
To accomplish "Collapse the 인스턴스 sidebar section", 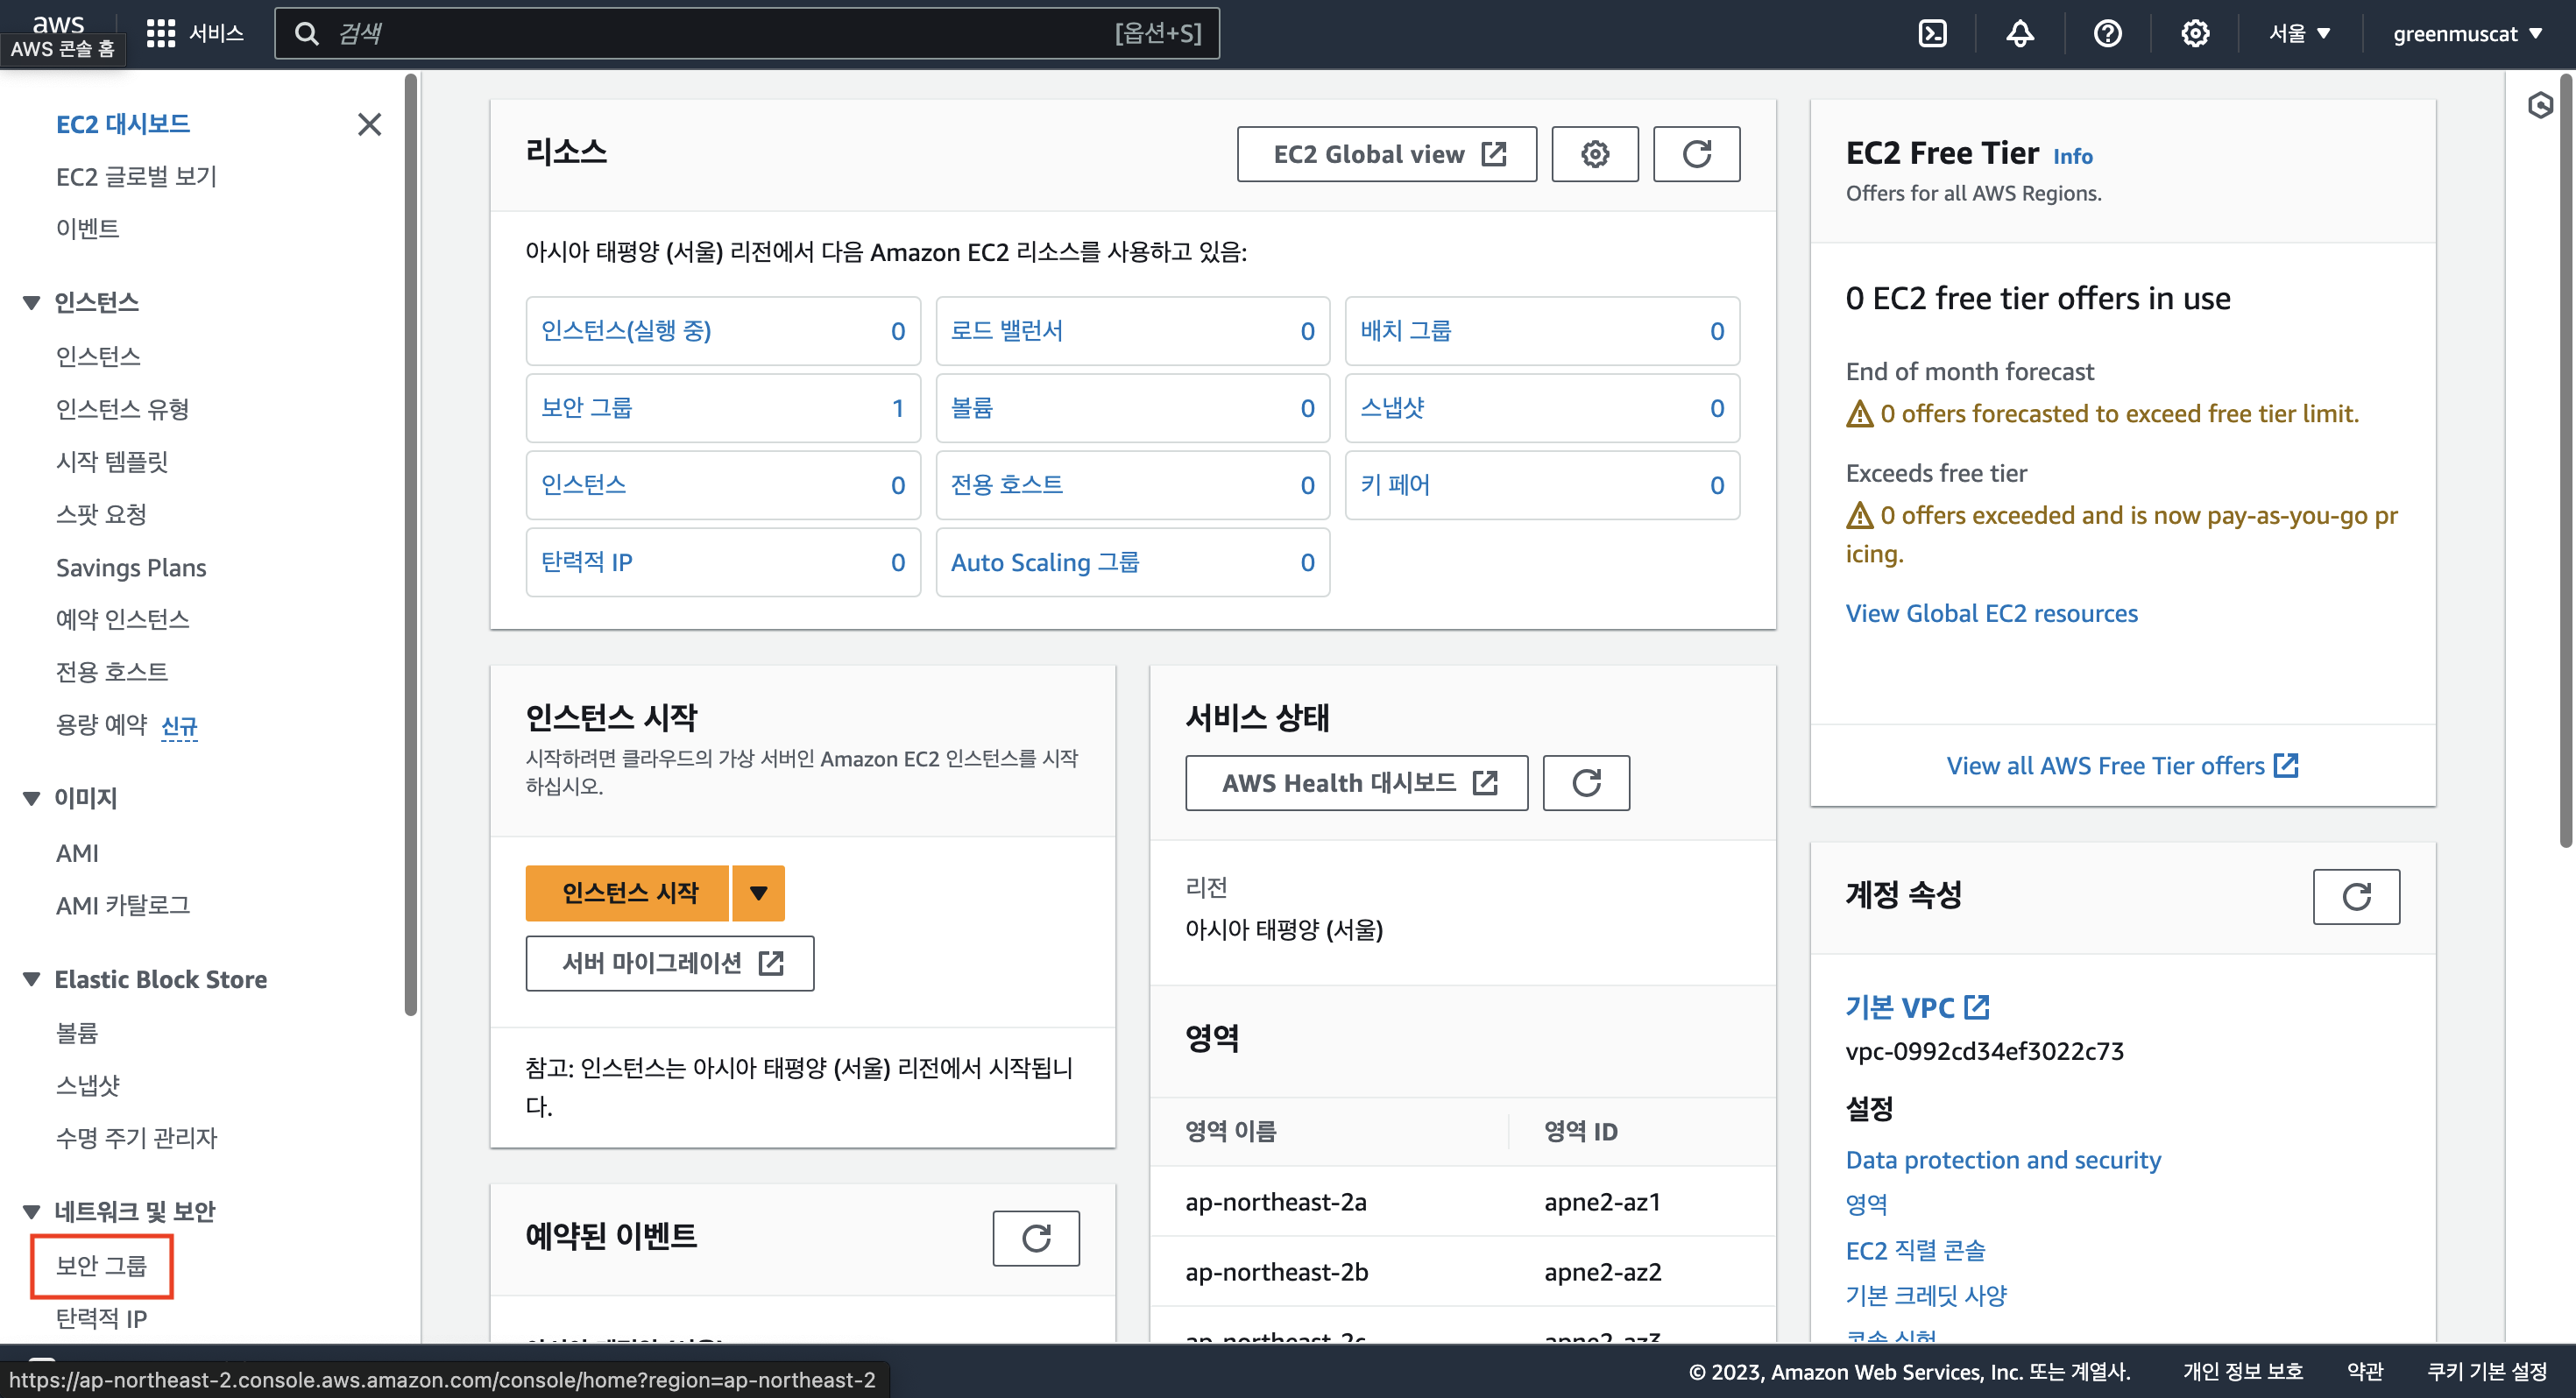I will coord(31,302).
